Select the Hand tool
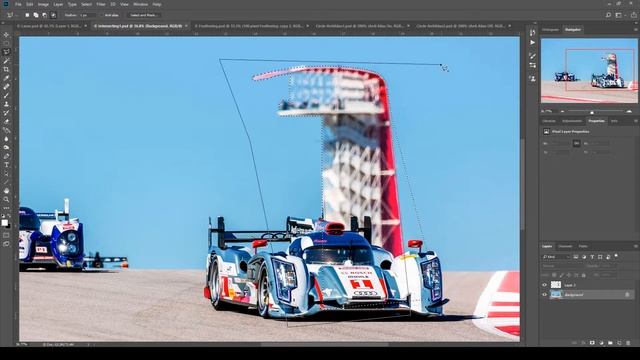Screen dimensions: 640x360 pos(6,191)
